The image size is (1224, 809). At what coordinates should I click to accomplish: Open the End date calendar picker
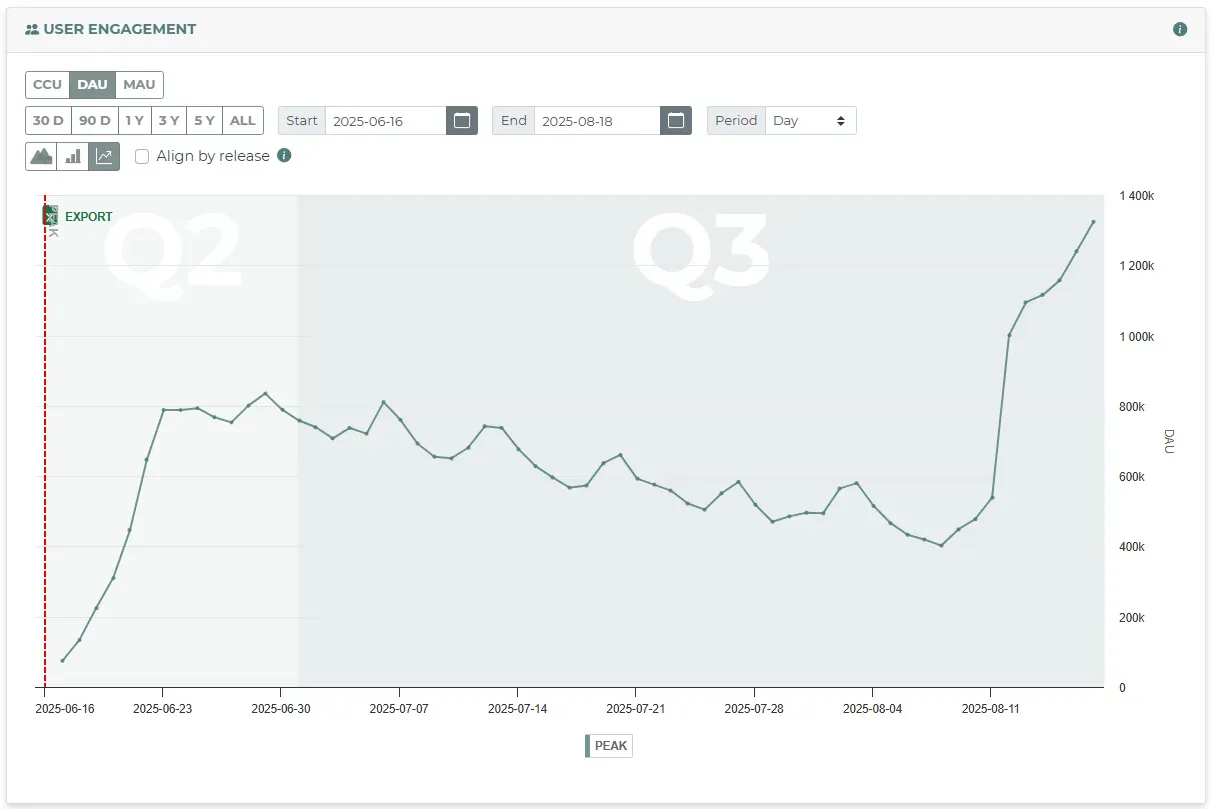click(676, 121)
